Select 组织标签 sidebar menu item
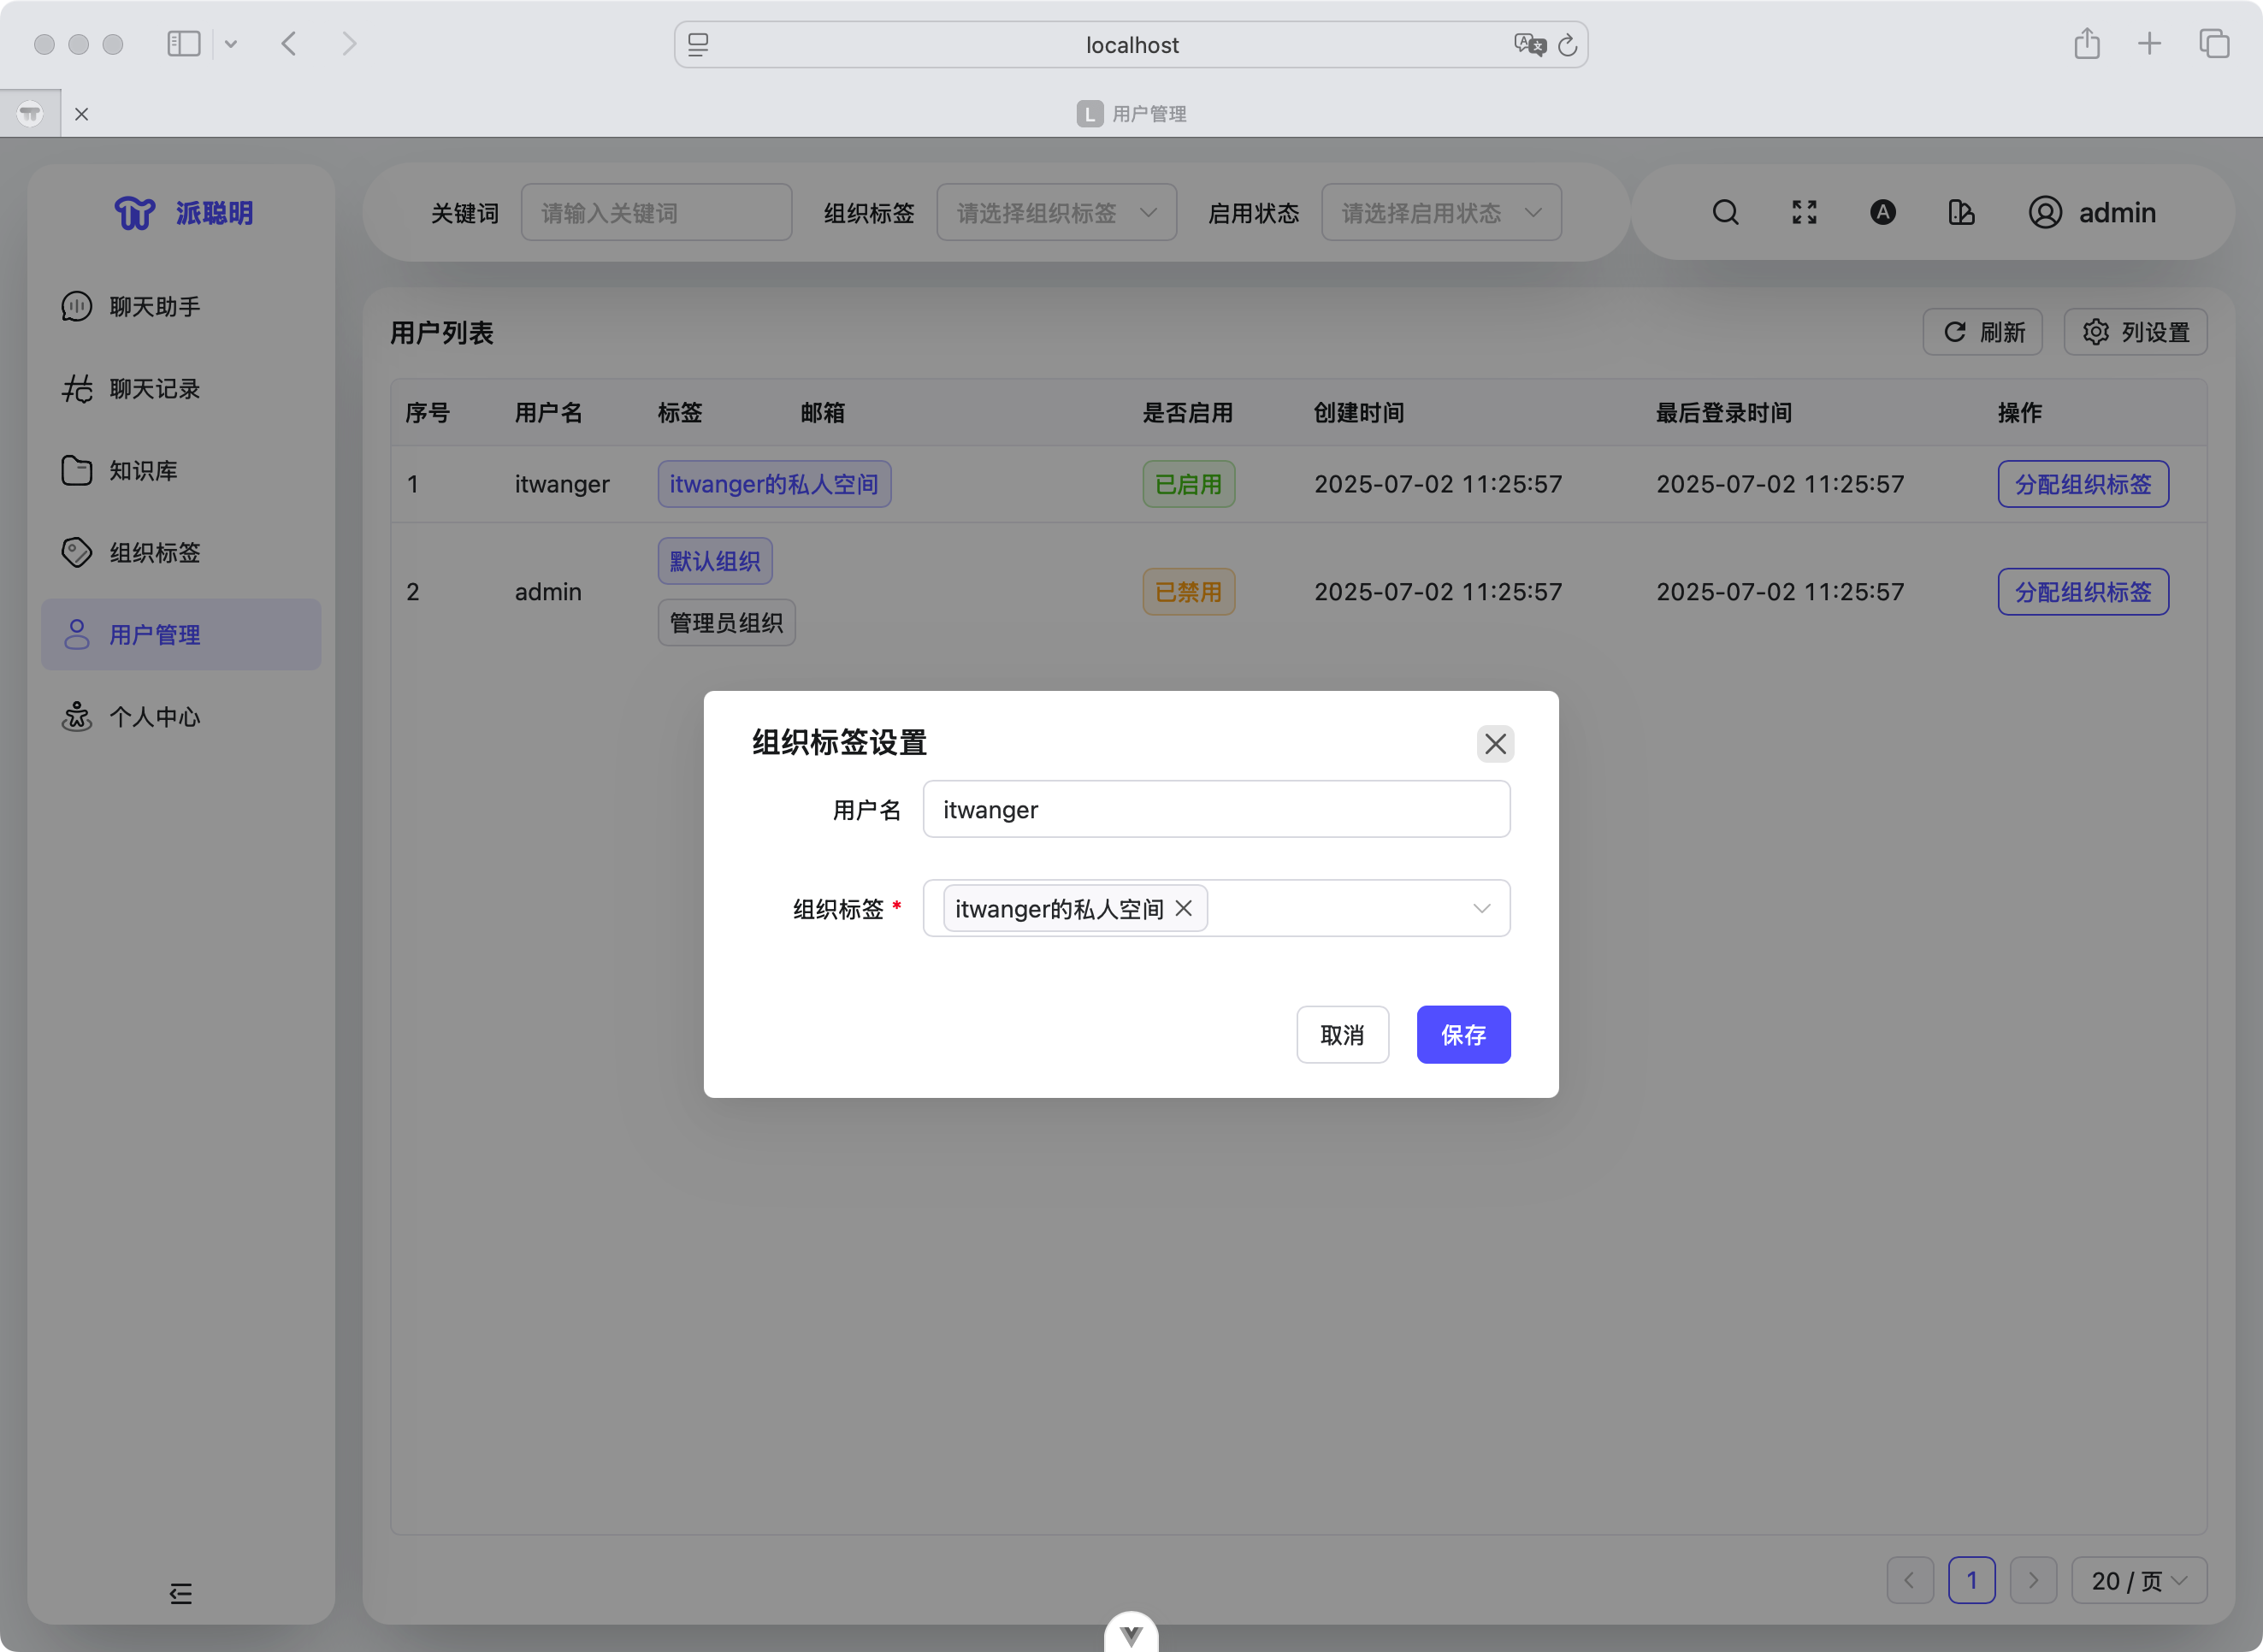The image size is (2263, 1652). (155, 553)
